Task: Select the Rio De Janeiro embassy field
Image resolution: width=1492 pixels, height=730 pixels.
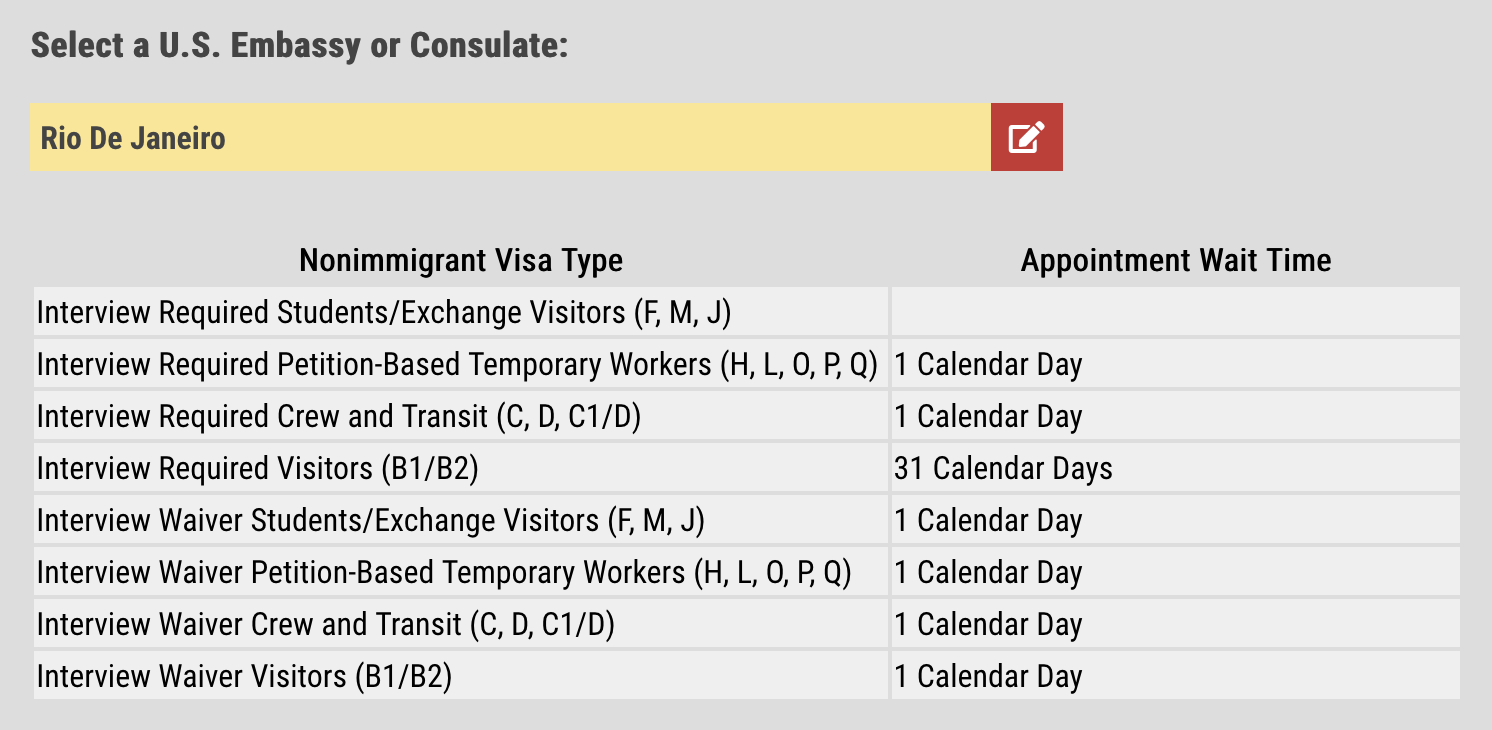Action: click(x=510, y=137)
